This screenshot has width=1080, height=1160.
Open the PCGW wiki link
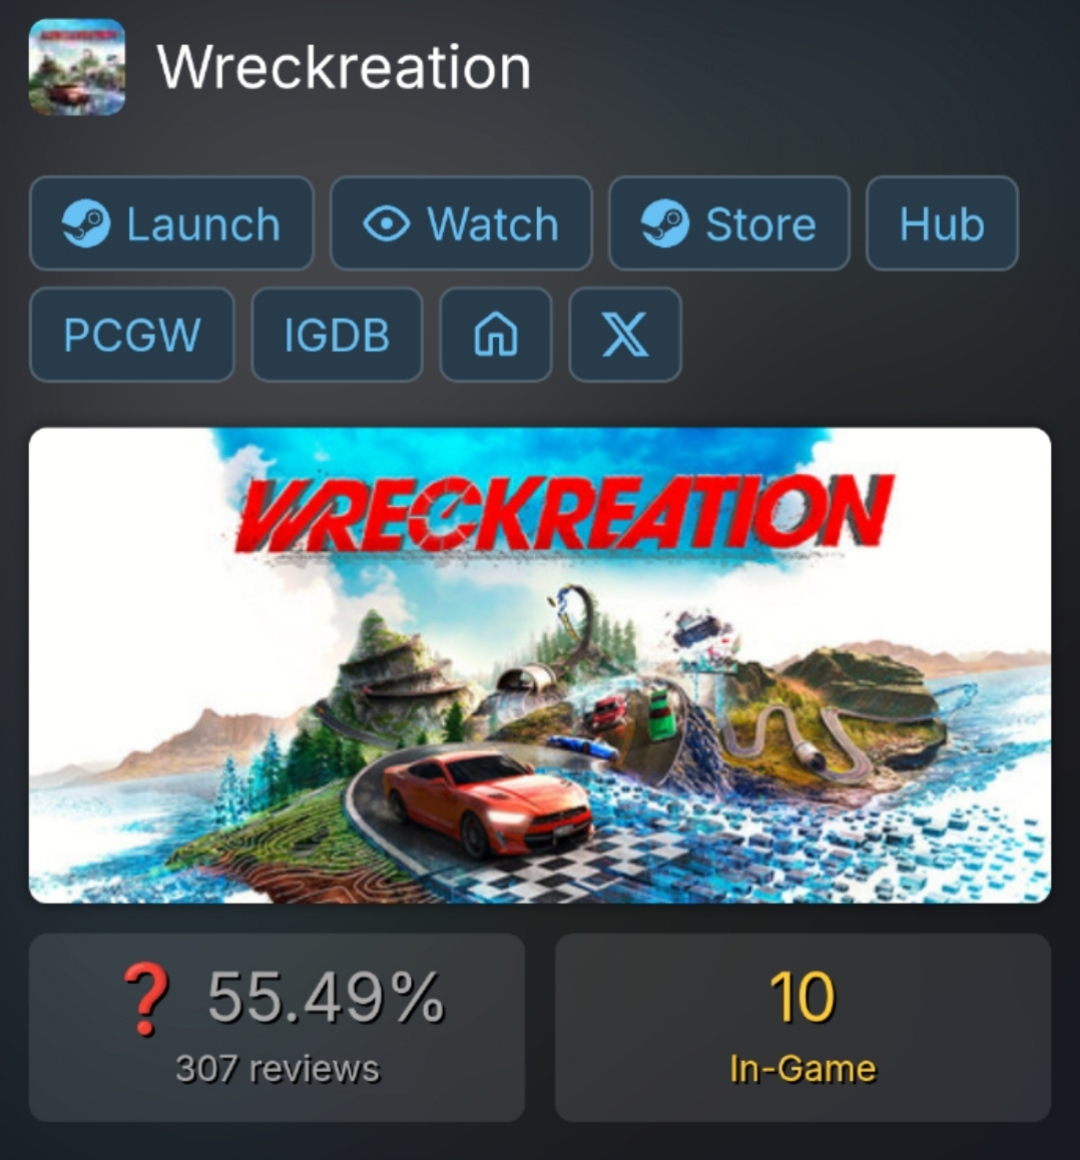point(132,334)
